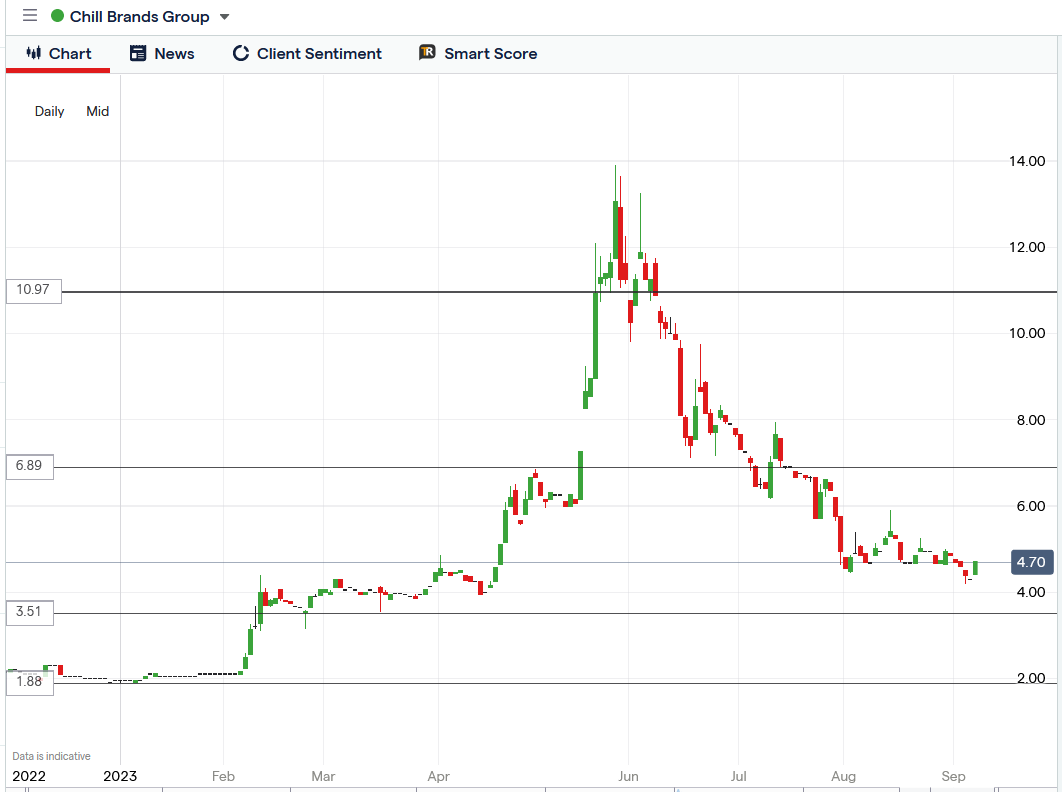Click the News calendar icon
Viewport: 1062px width, 792px height.
coord(138,53)
